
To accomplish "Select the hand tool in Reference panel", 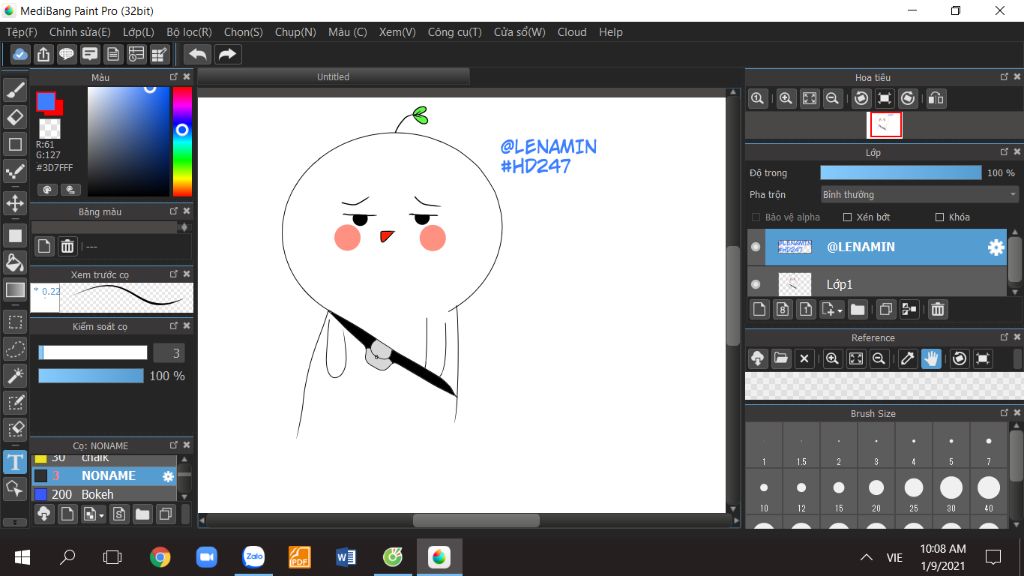I will coord(931,359).
